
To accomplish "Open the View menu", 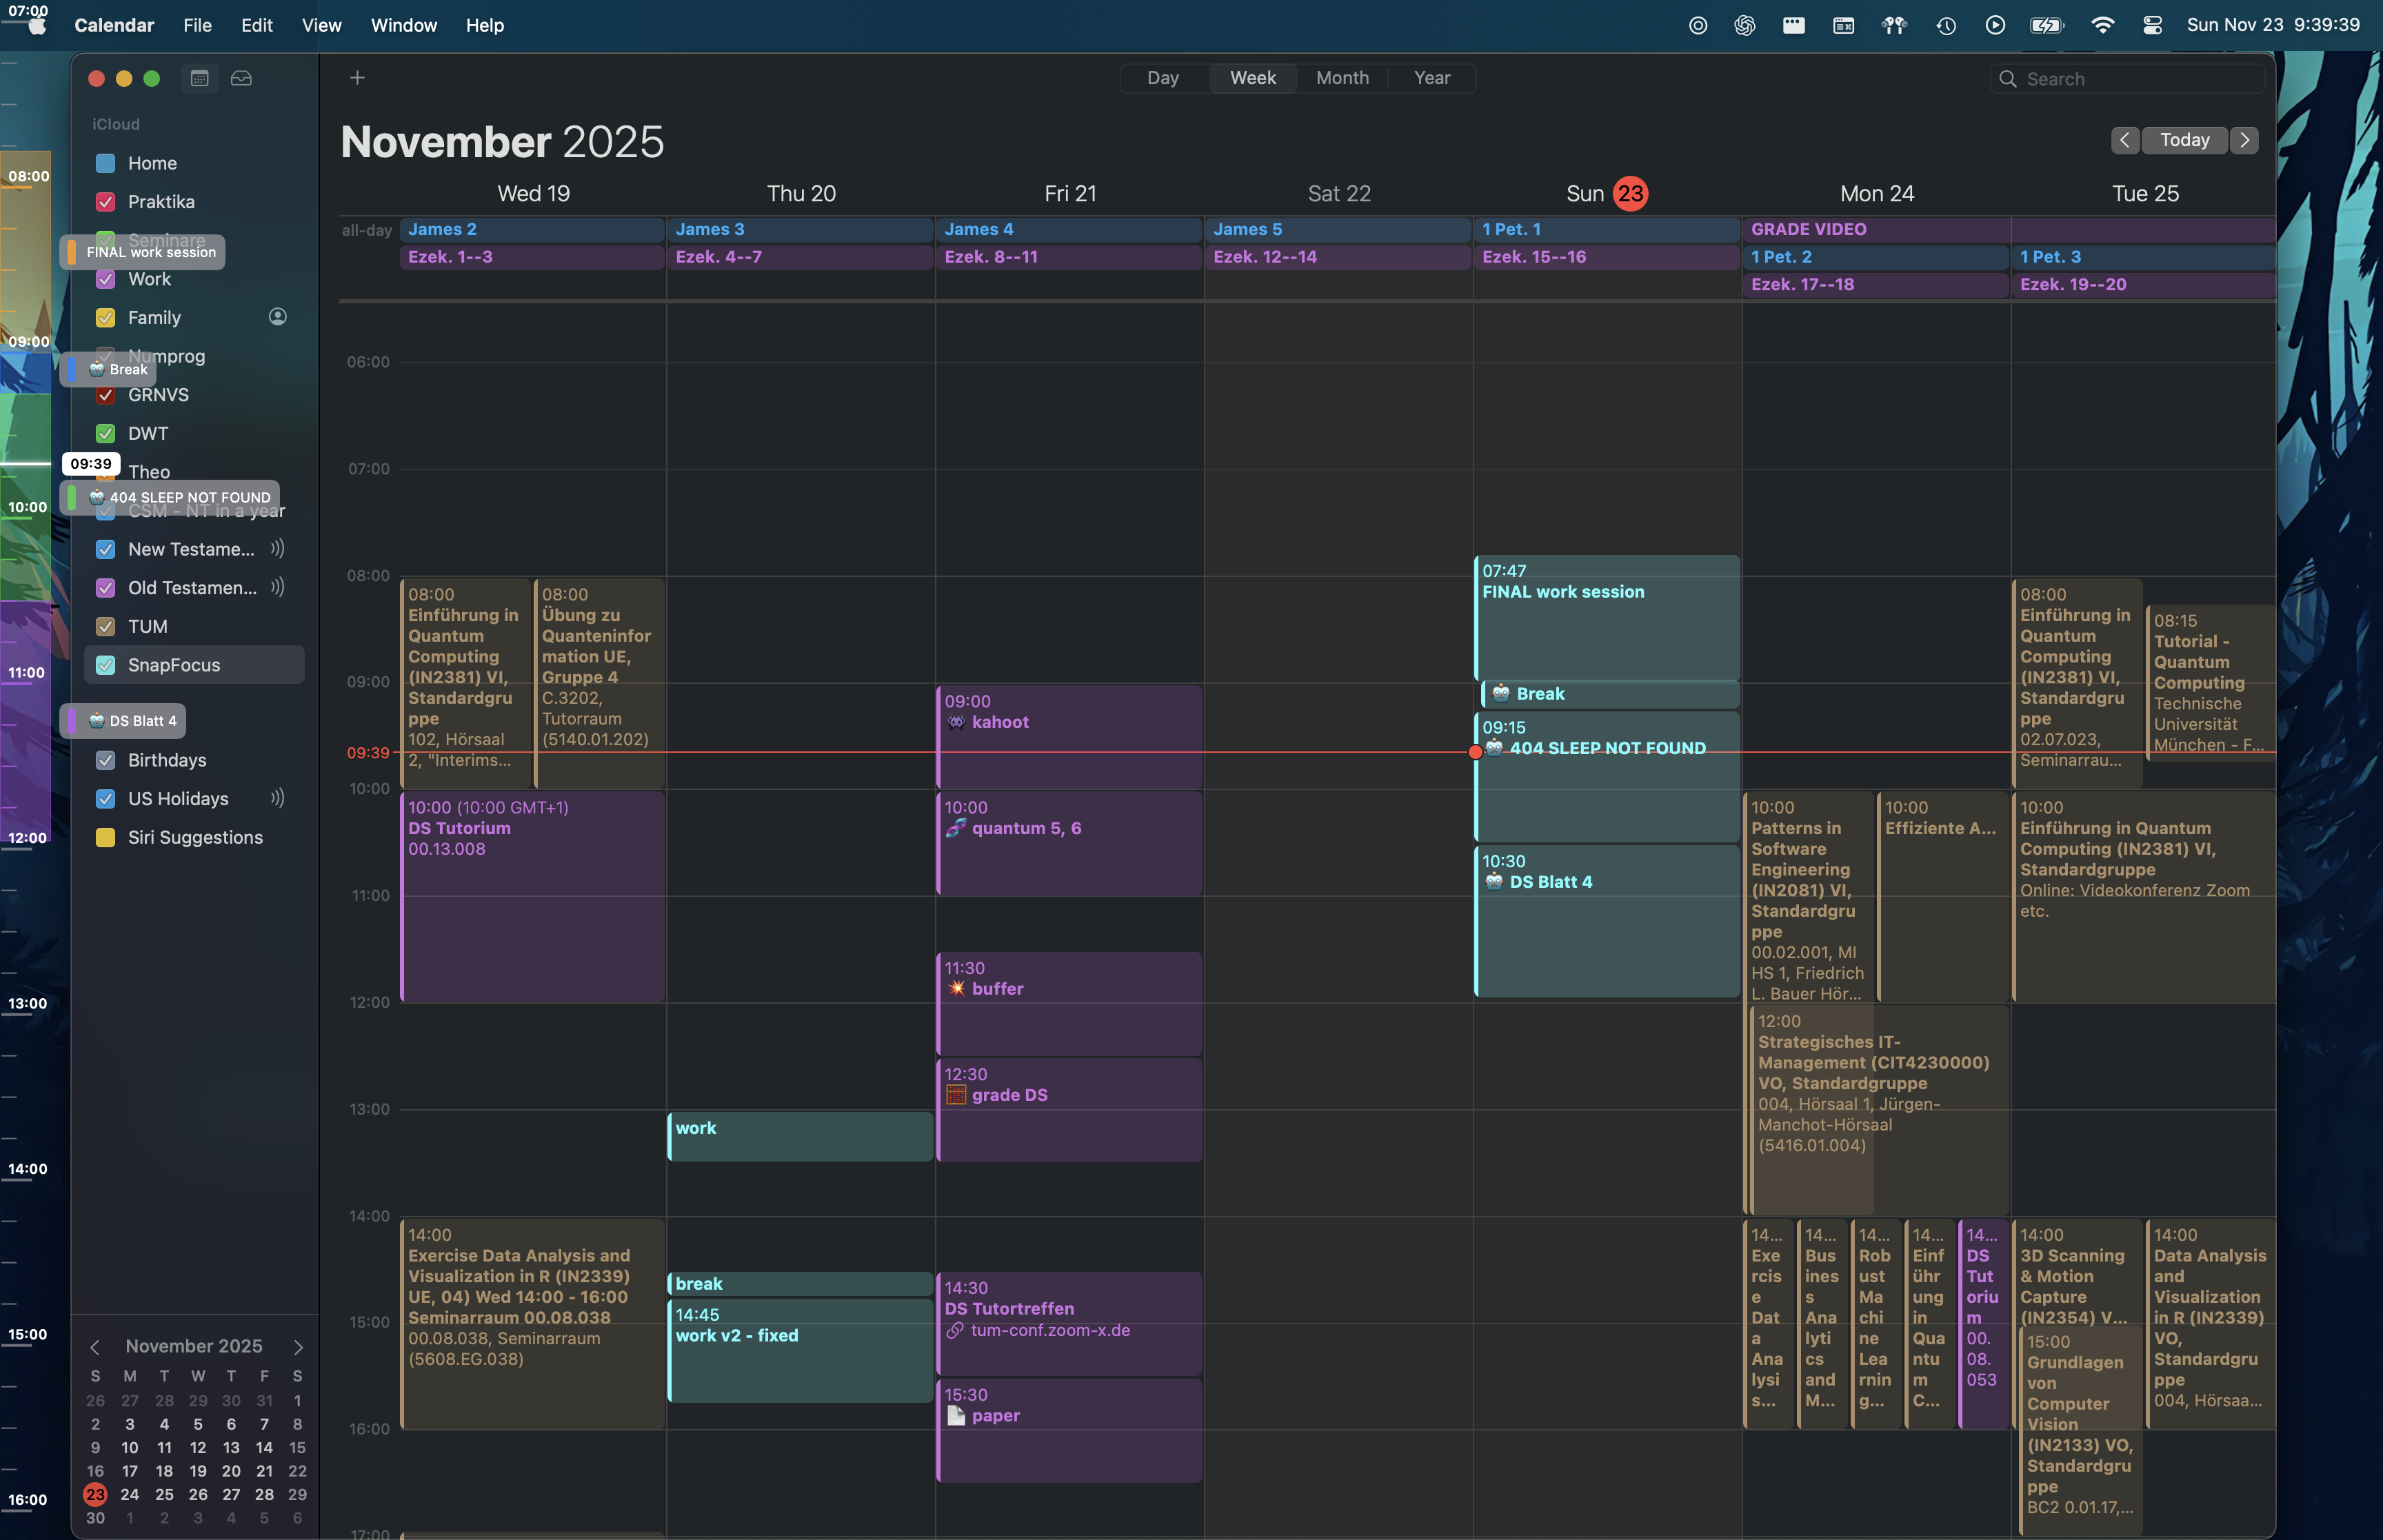I will 321,25.
